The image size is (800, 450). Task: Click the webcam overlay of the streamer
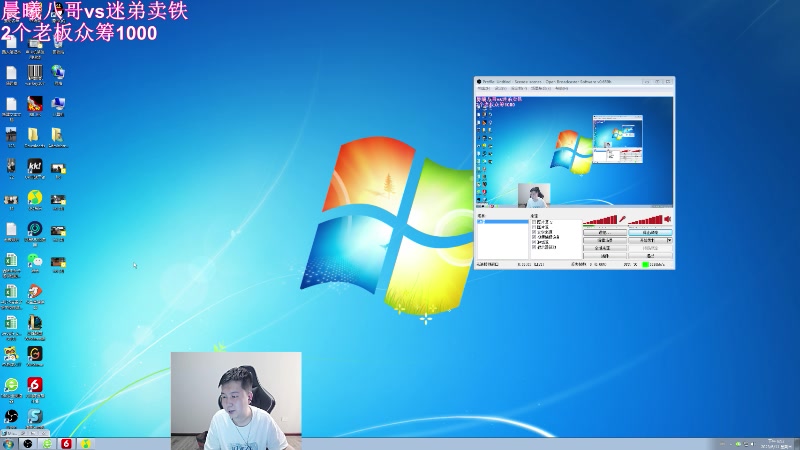pos(236,401)
